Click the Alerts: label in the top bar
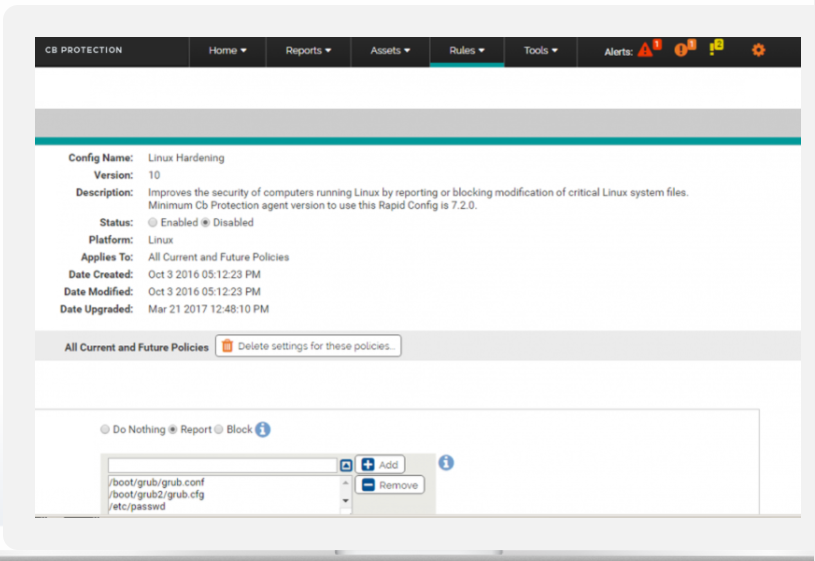The image size is (815, 561). click(618, 51)
